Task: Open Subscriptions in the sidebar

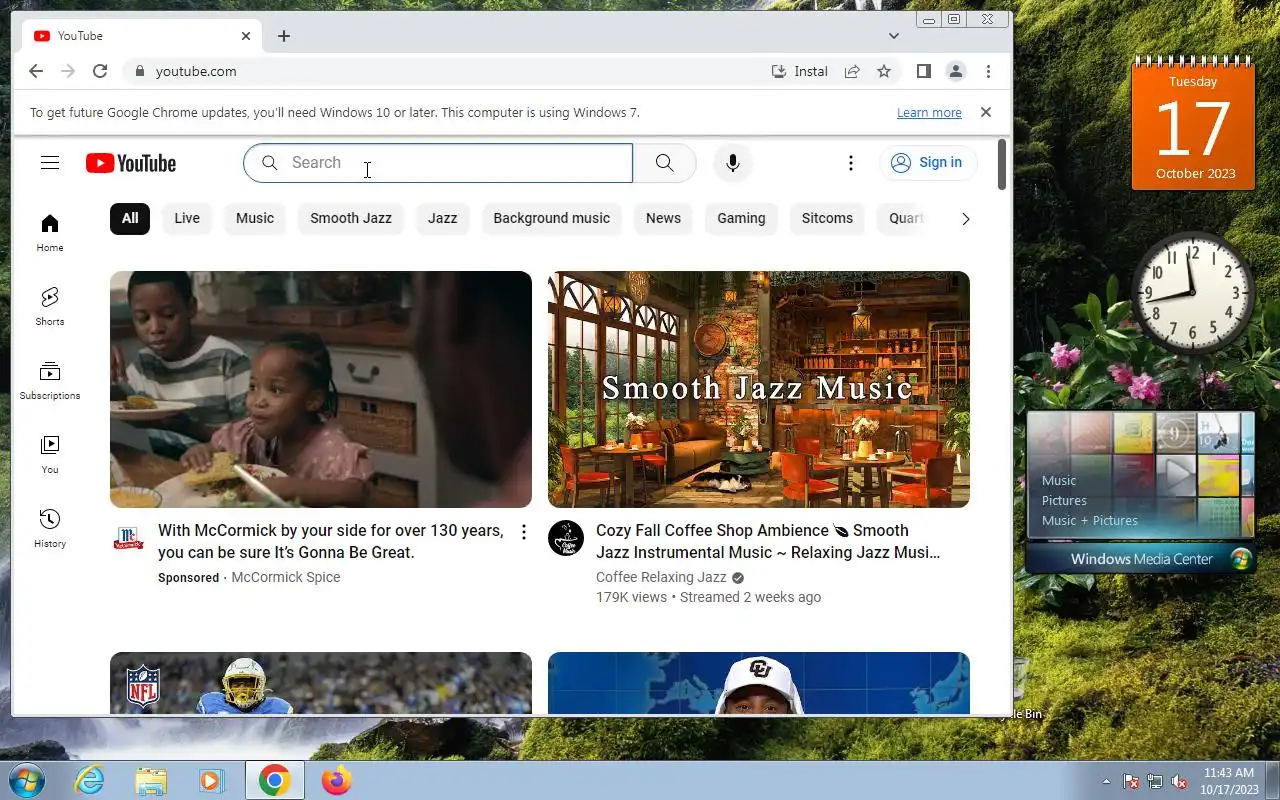Action: [x=50, y=381]
